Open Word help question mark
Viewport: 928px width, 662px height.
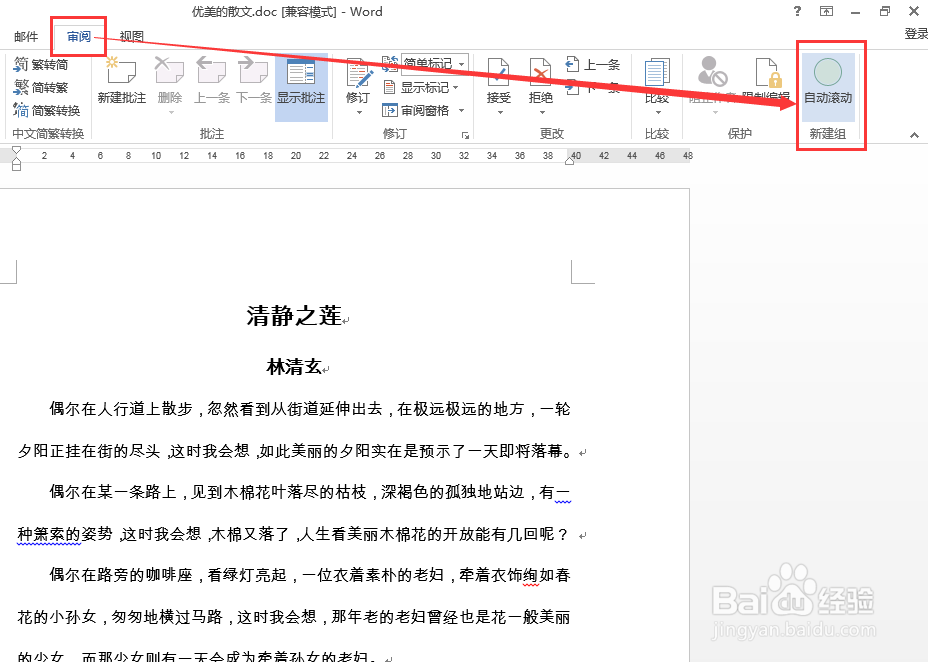797,11
